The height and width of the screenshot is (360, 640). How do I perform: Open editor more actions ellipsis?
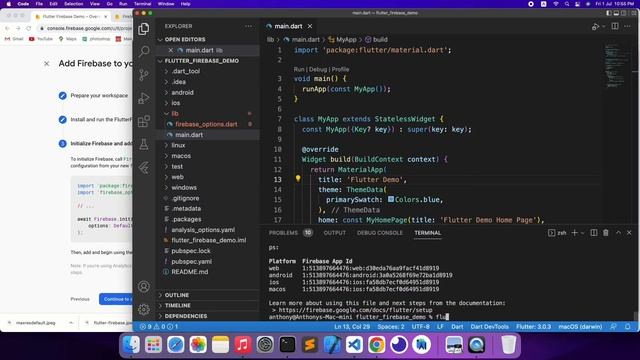[x=627, y=26]
